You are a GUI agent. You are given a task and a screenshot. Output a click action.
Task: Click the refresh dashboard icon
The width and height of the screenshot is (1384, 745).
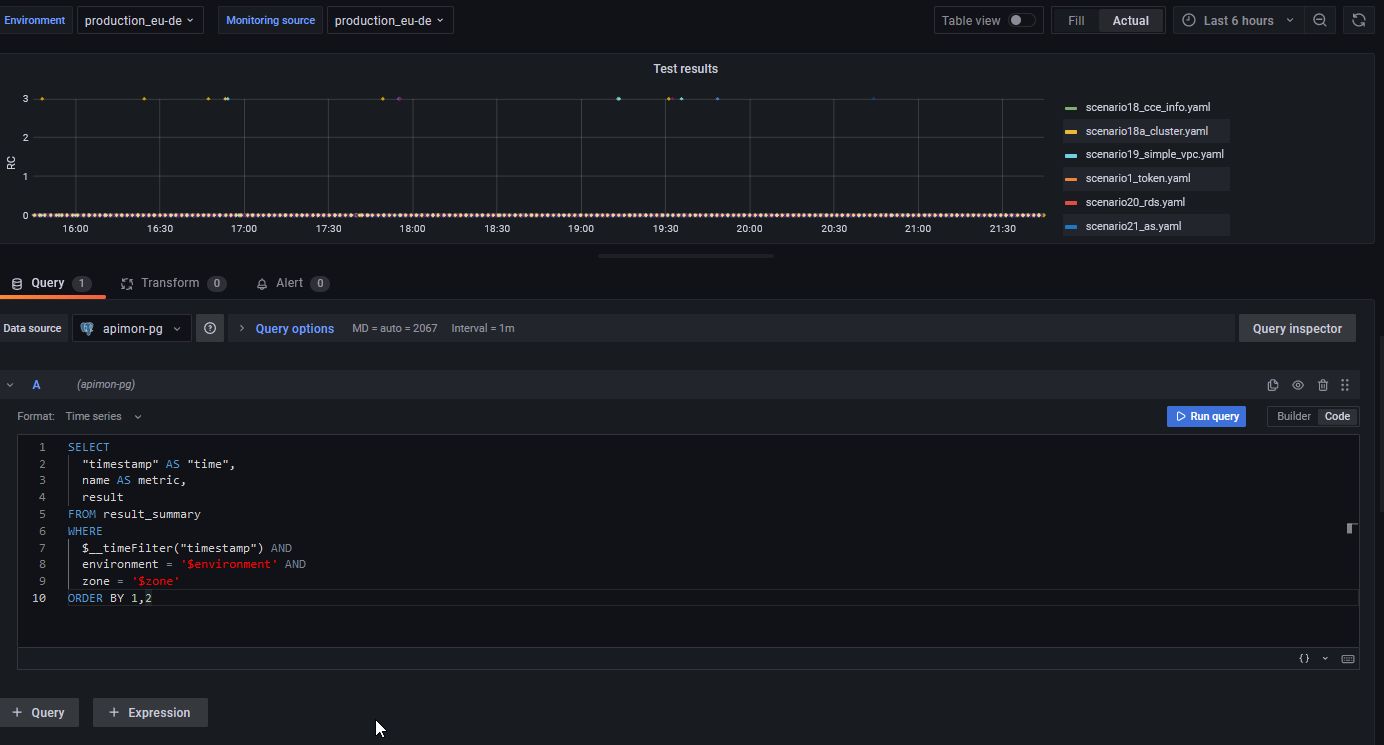tap(1358, 20)
